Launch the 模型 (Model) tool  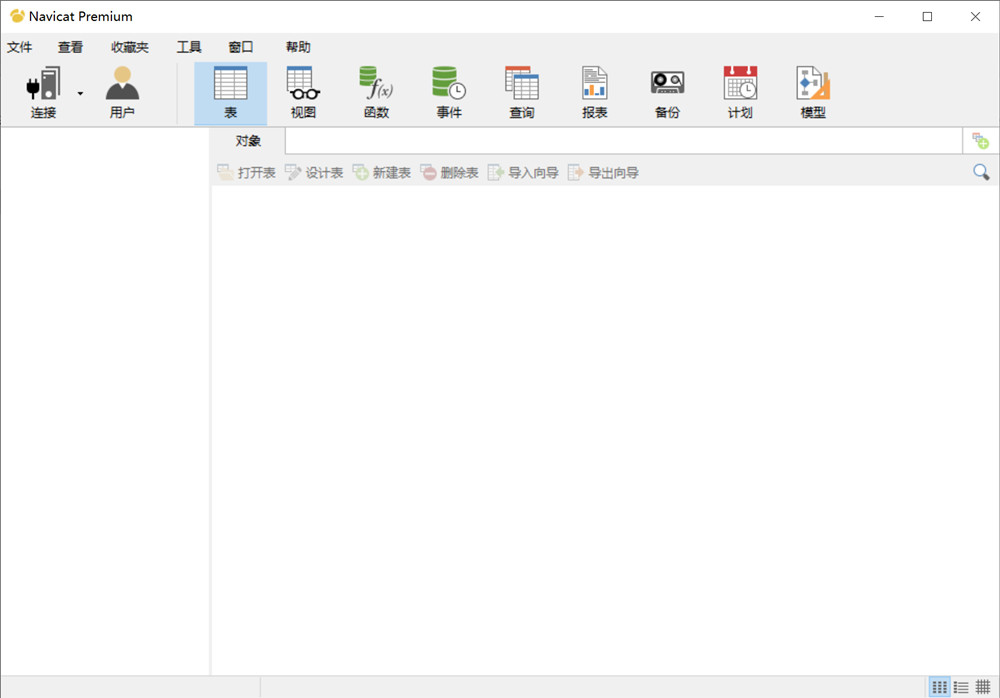(x=813, y=92)
